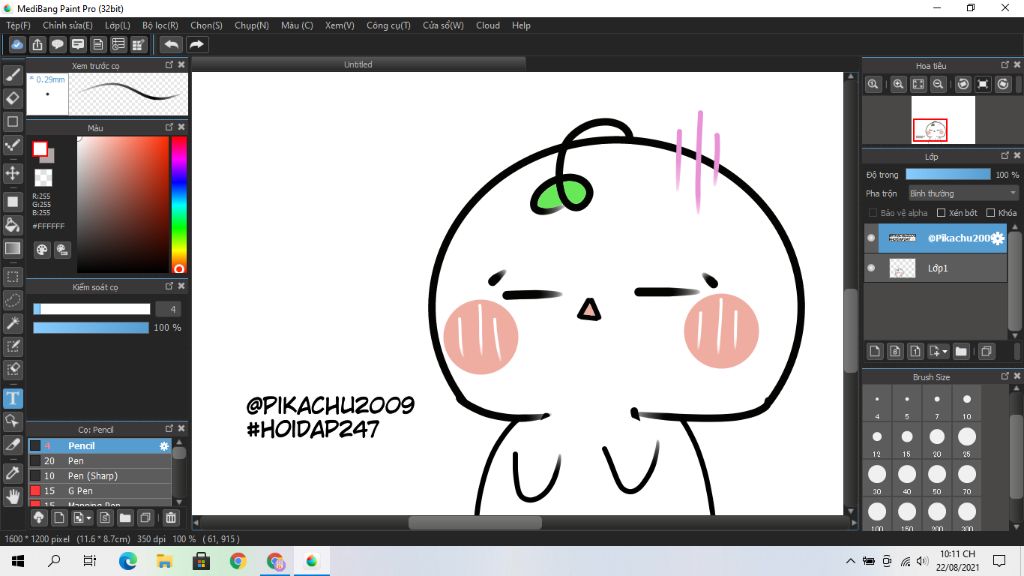
Task: Open the Tệp(F) menu
Action: (18, 25)
